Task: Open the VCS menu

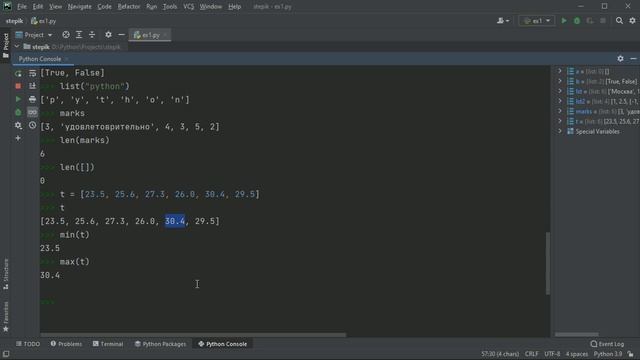Action: pos(188,7)
